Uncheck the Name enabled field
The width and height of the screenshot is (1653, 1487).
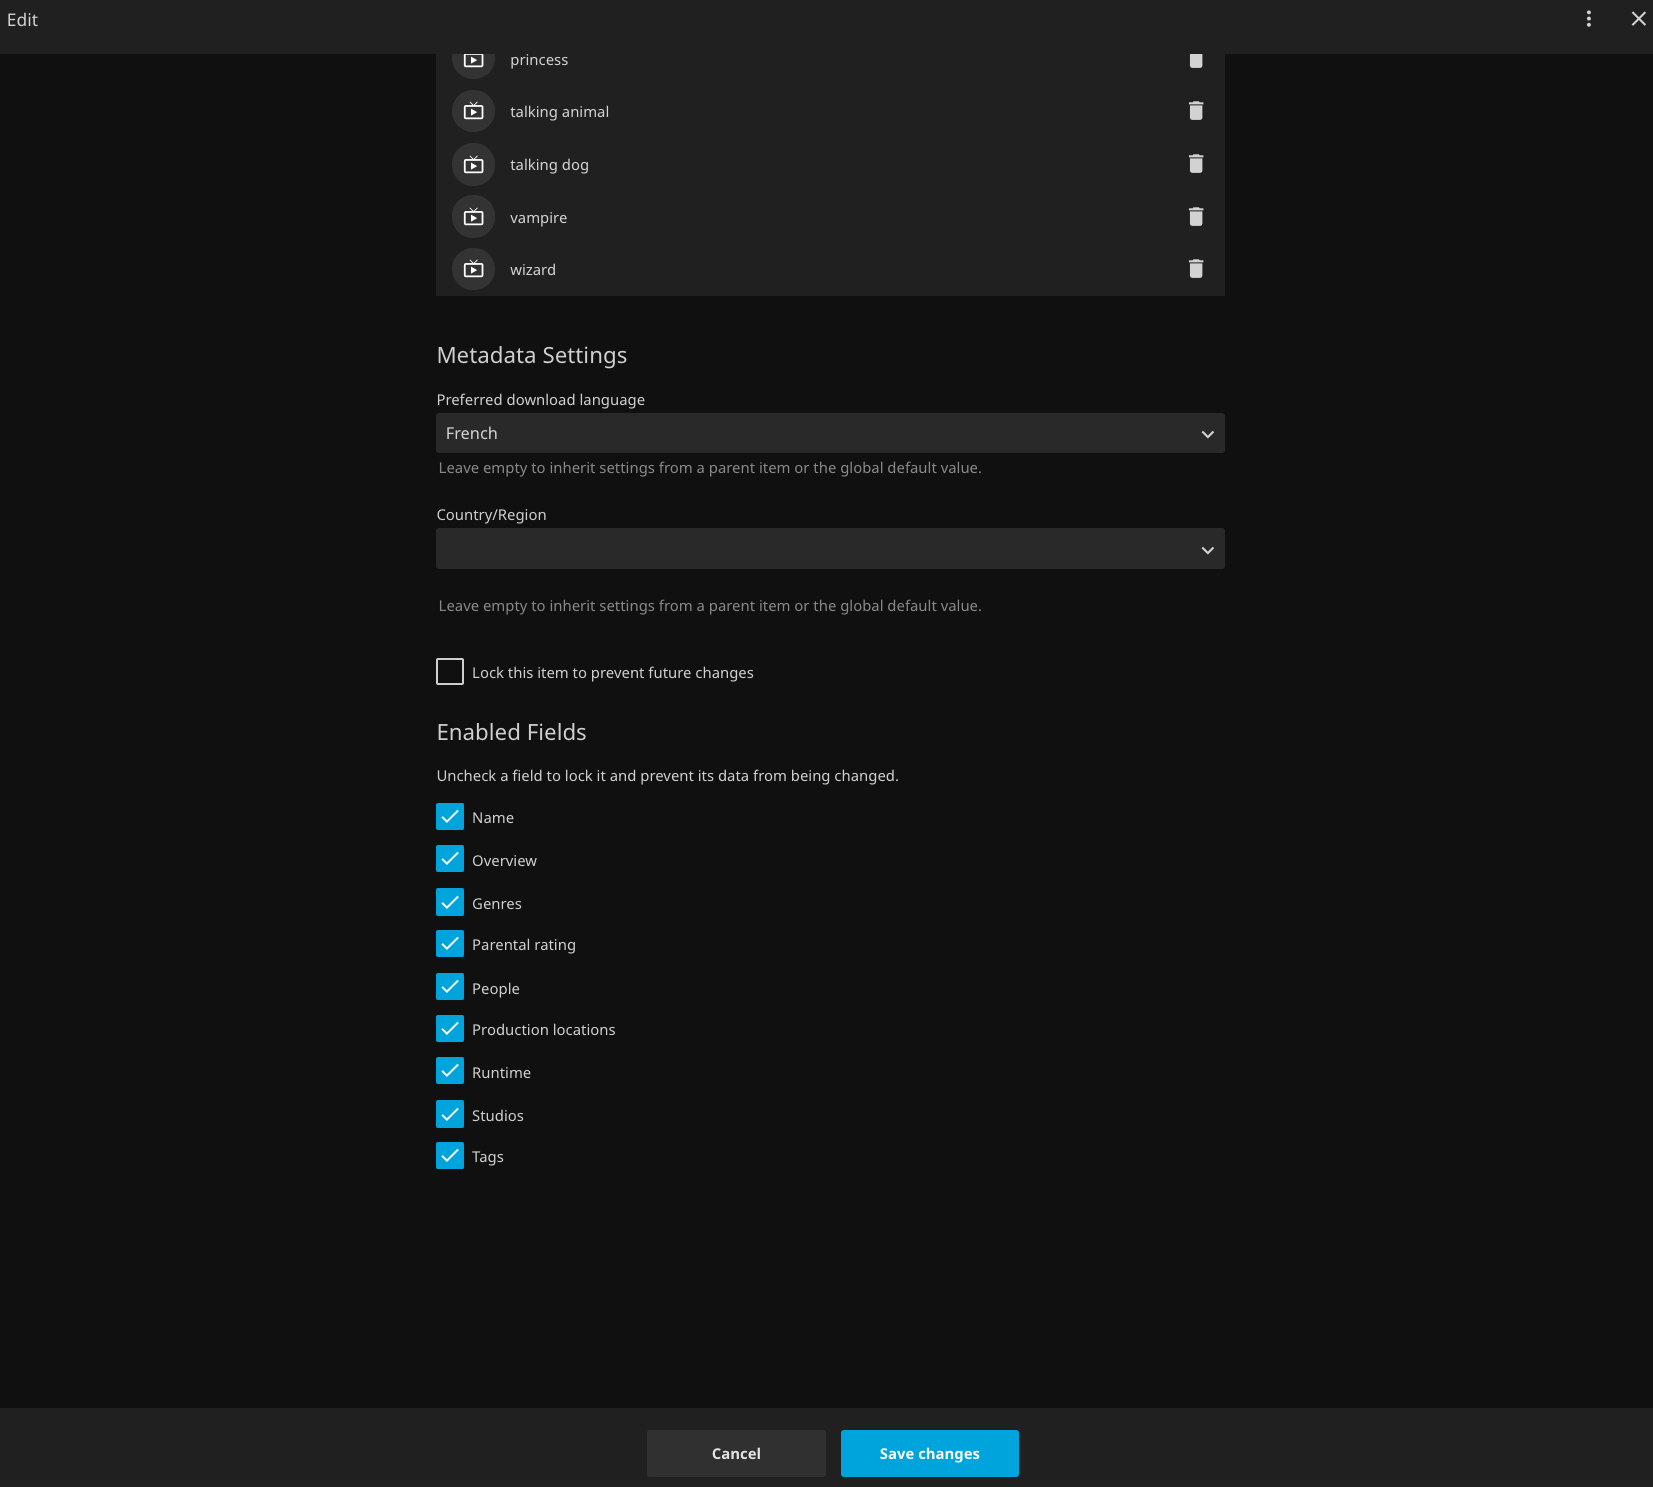450,817
